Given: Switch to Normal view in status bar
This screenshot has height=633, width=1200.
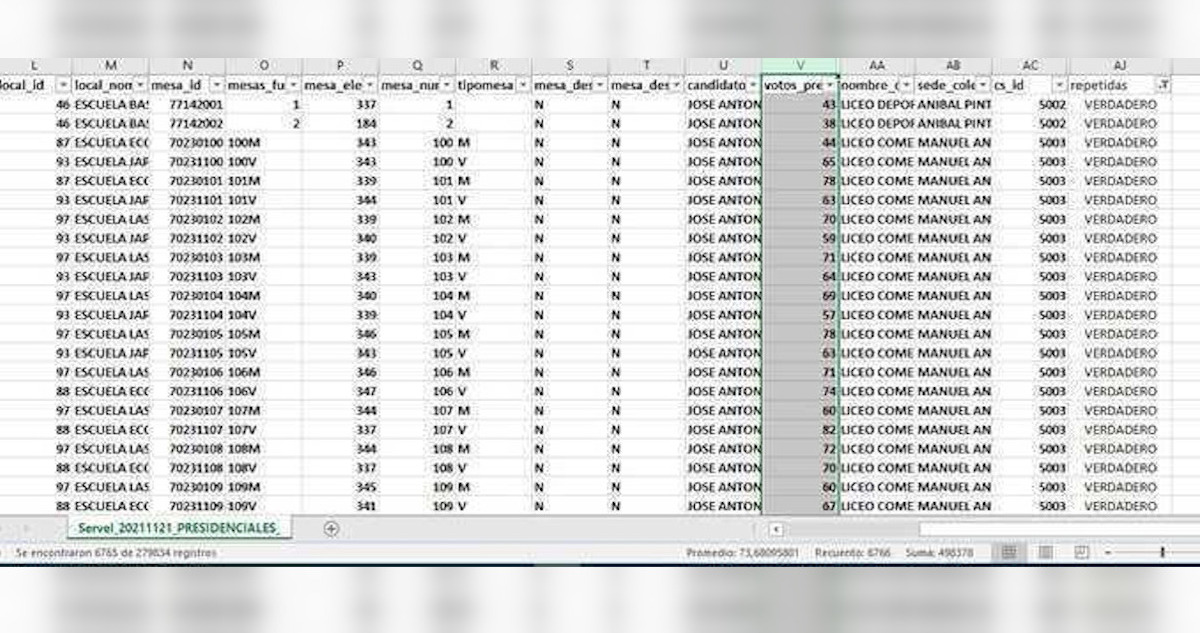Looking at the screenshot, I should [x=1009, y=552].
